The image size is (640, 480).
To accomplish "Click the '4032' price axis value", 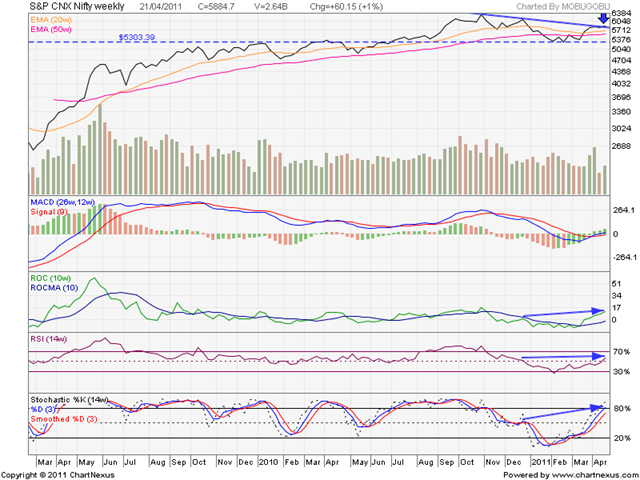I will pyautogui.click(x=621, y=84).
